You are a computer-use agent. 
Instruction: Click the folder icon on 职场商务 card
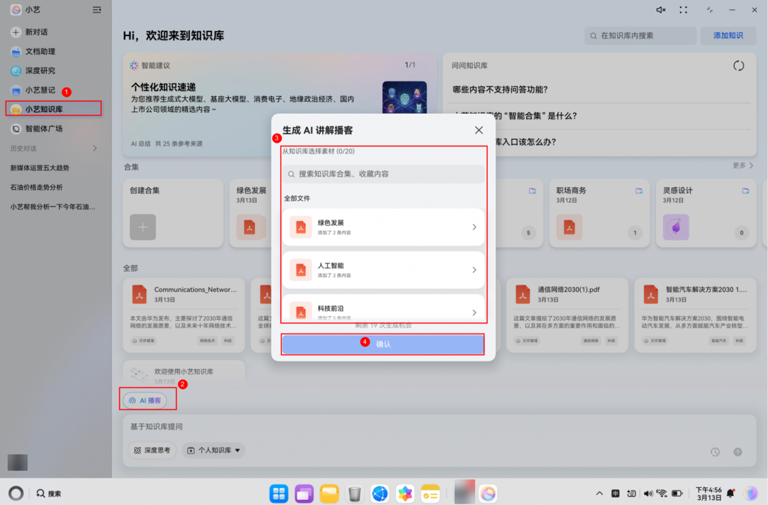[x=639, y=191]
